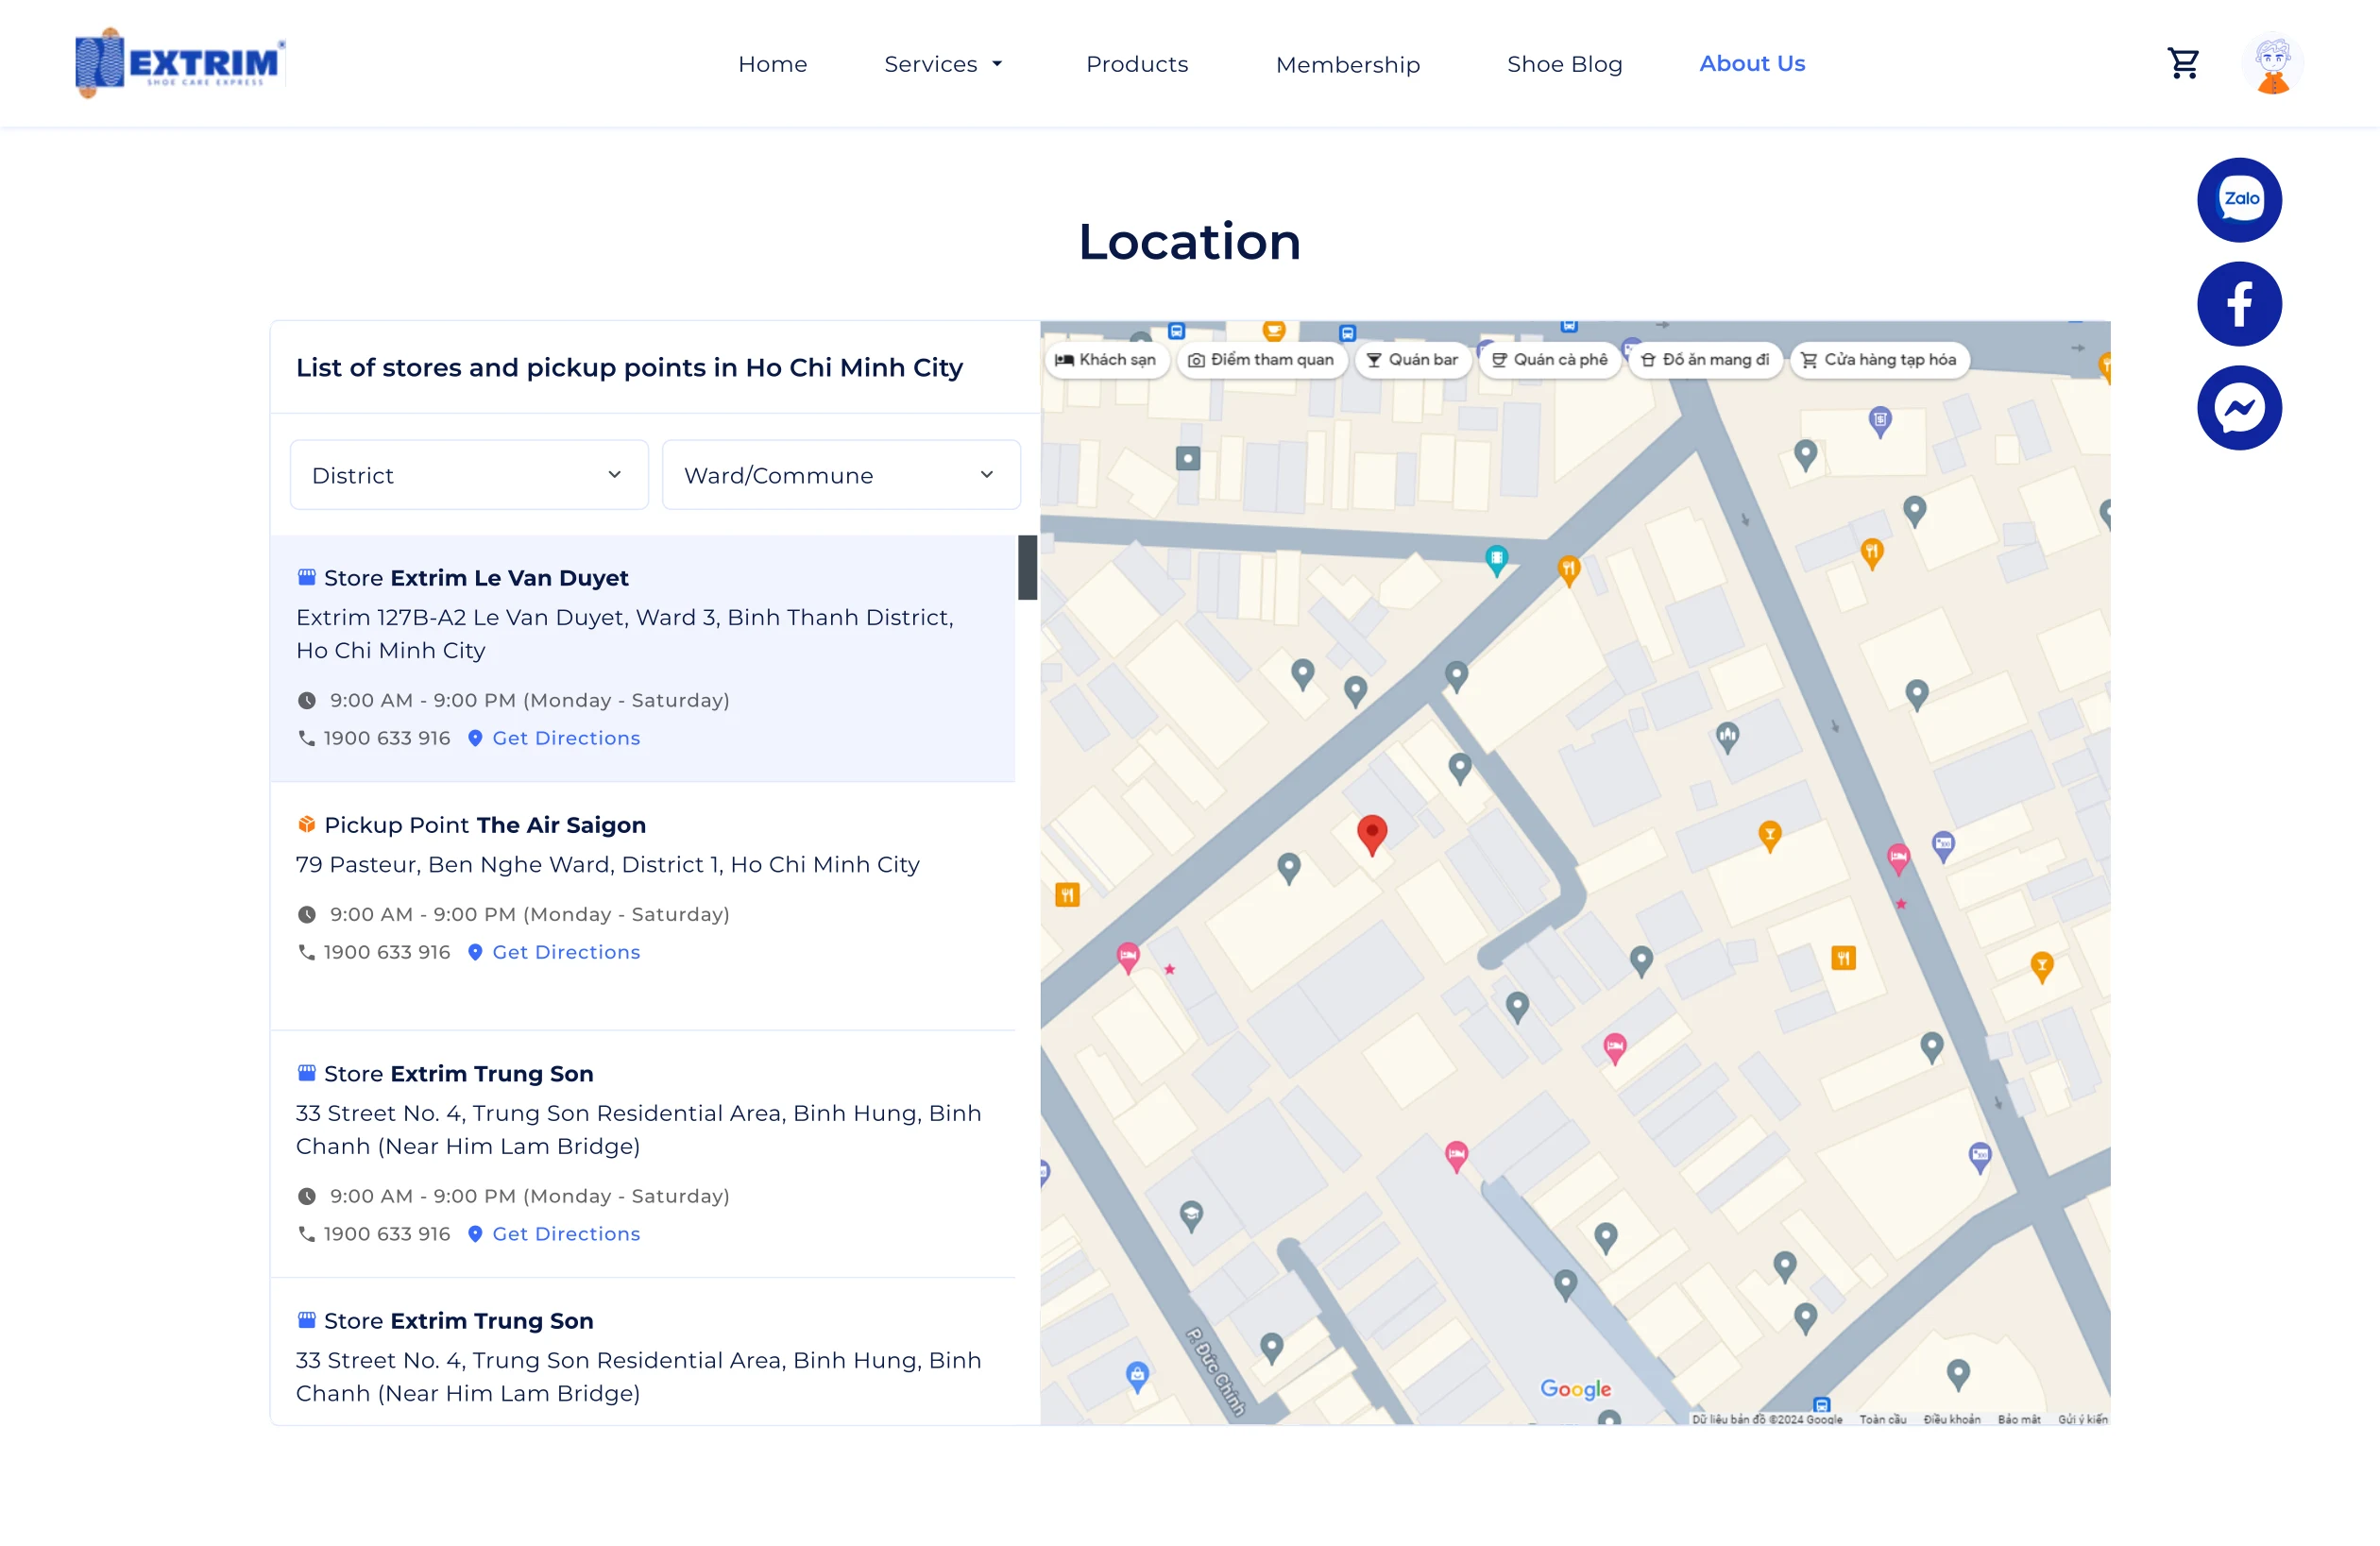
Task: Filter map by Điểm tham quan
Action: tap(1262, 360)
